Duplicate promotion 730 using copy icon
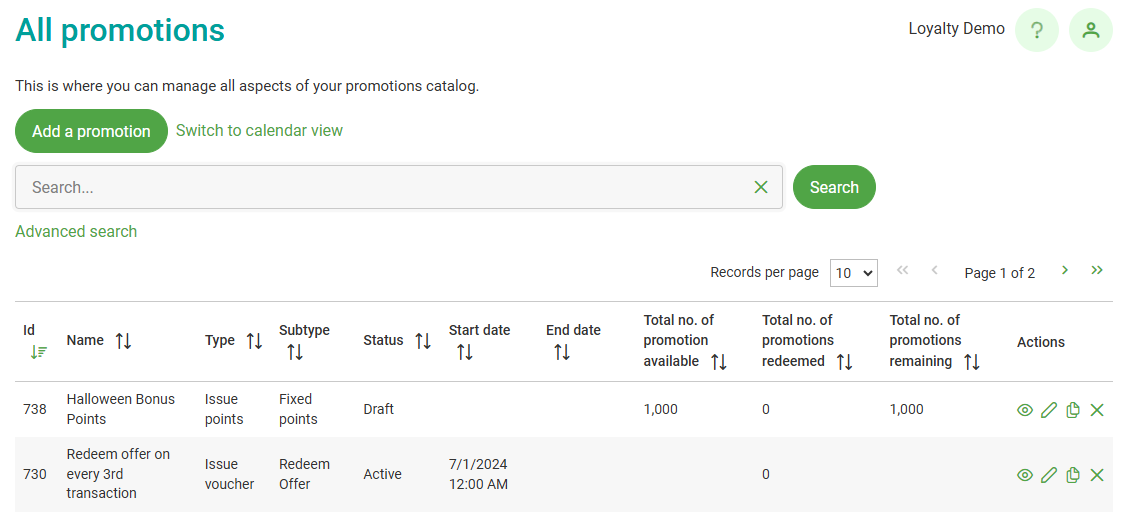The width and height of the screenshot is (1121, 516). click(1073, 475)
